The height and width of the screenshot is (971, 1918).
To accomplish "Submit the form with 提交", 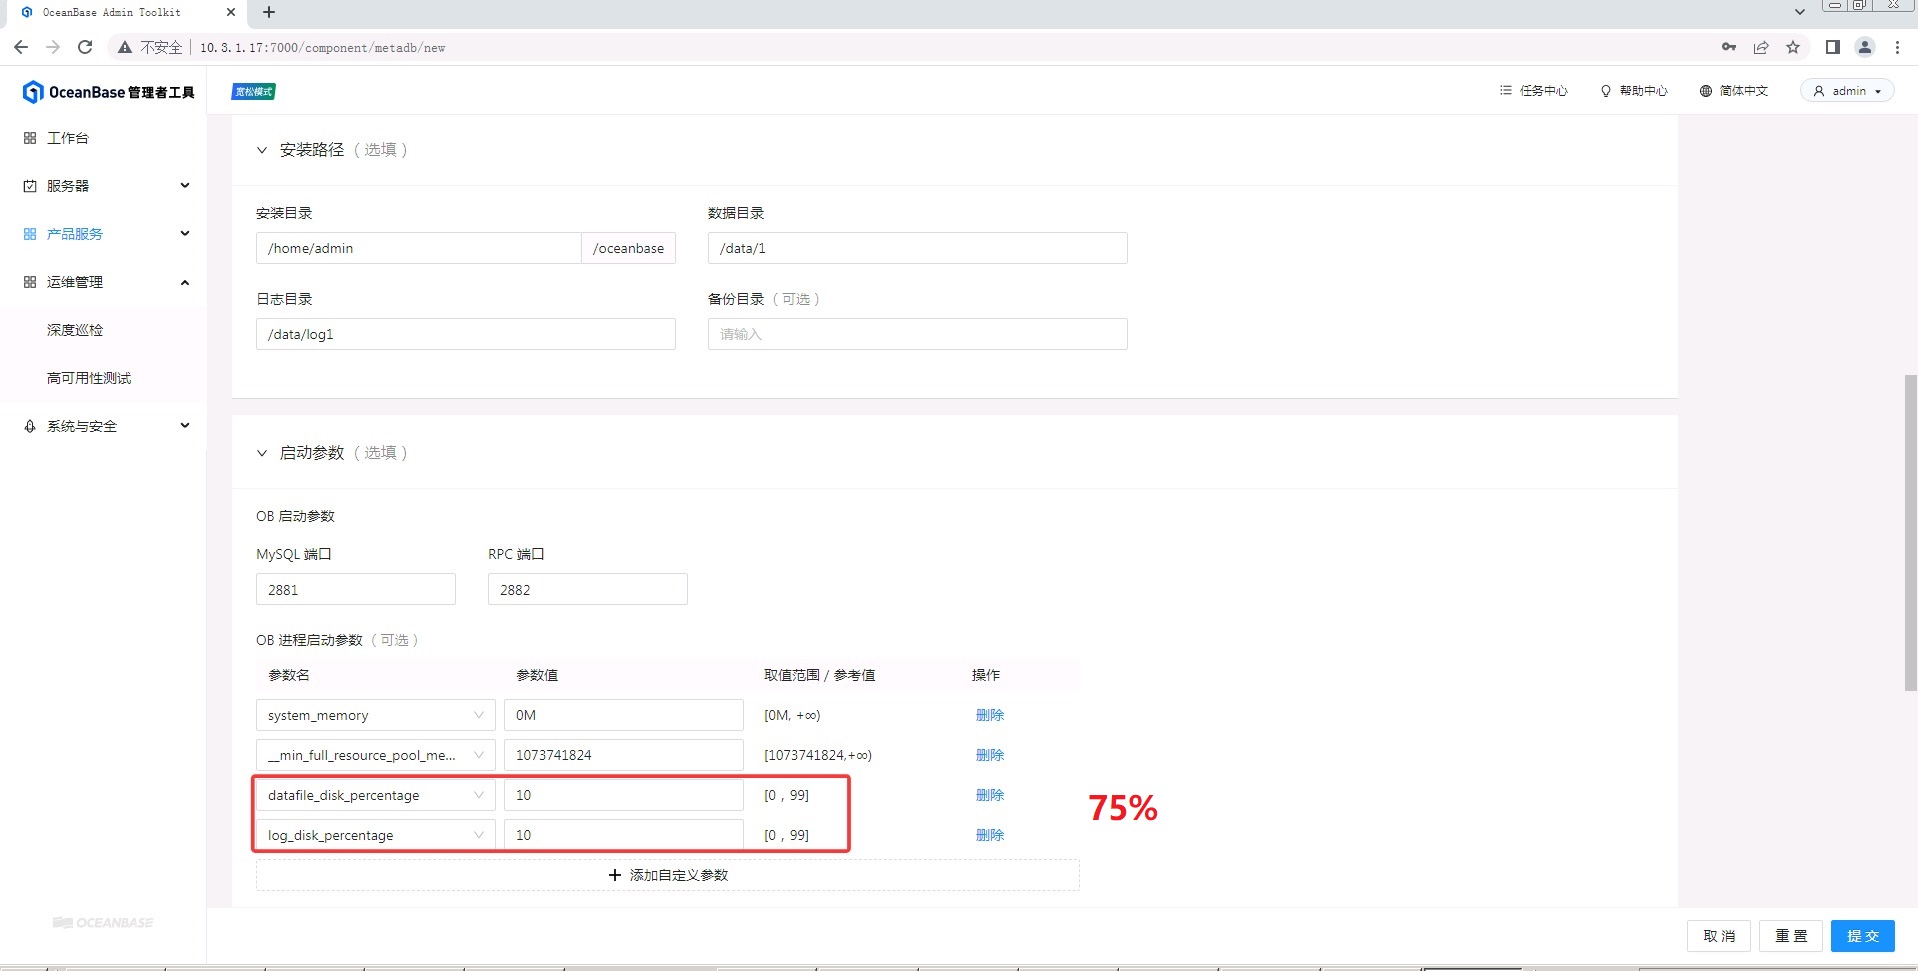I will pos(1863,936).
